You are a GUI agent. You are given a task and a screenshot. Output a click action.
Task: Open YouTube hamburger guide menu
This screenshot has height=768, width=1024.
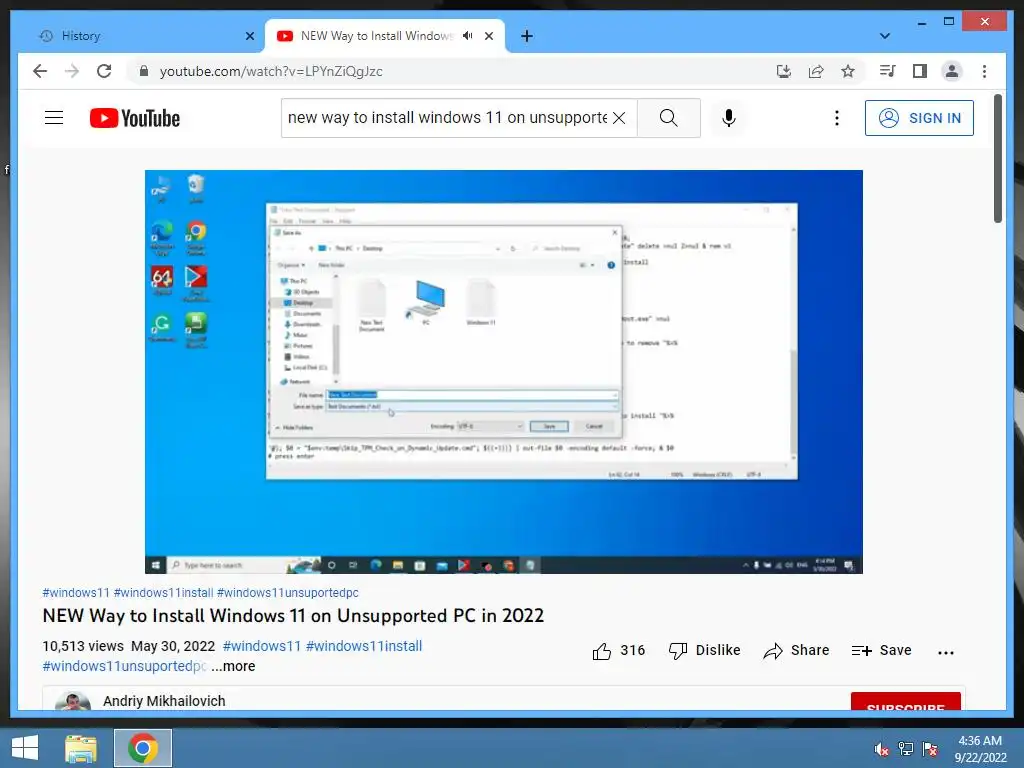point(54,118)
